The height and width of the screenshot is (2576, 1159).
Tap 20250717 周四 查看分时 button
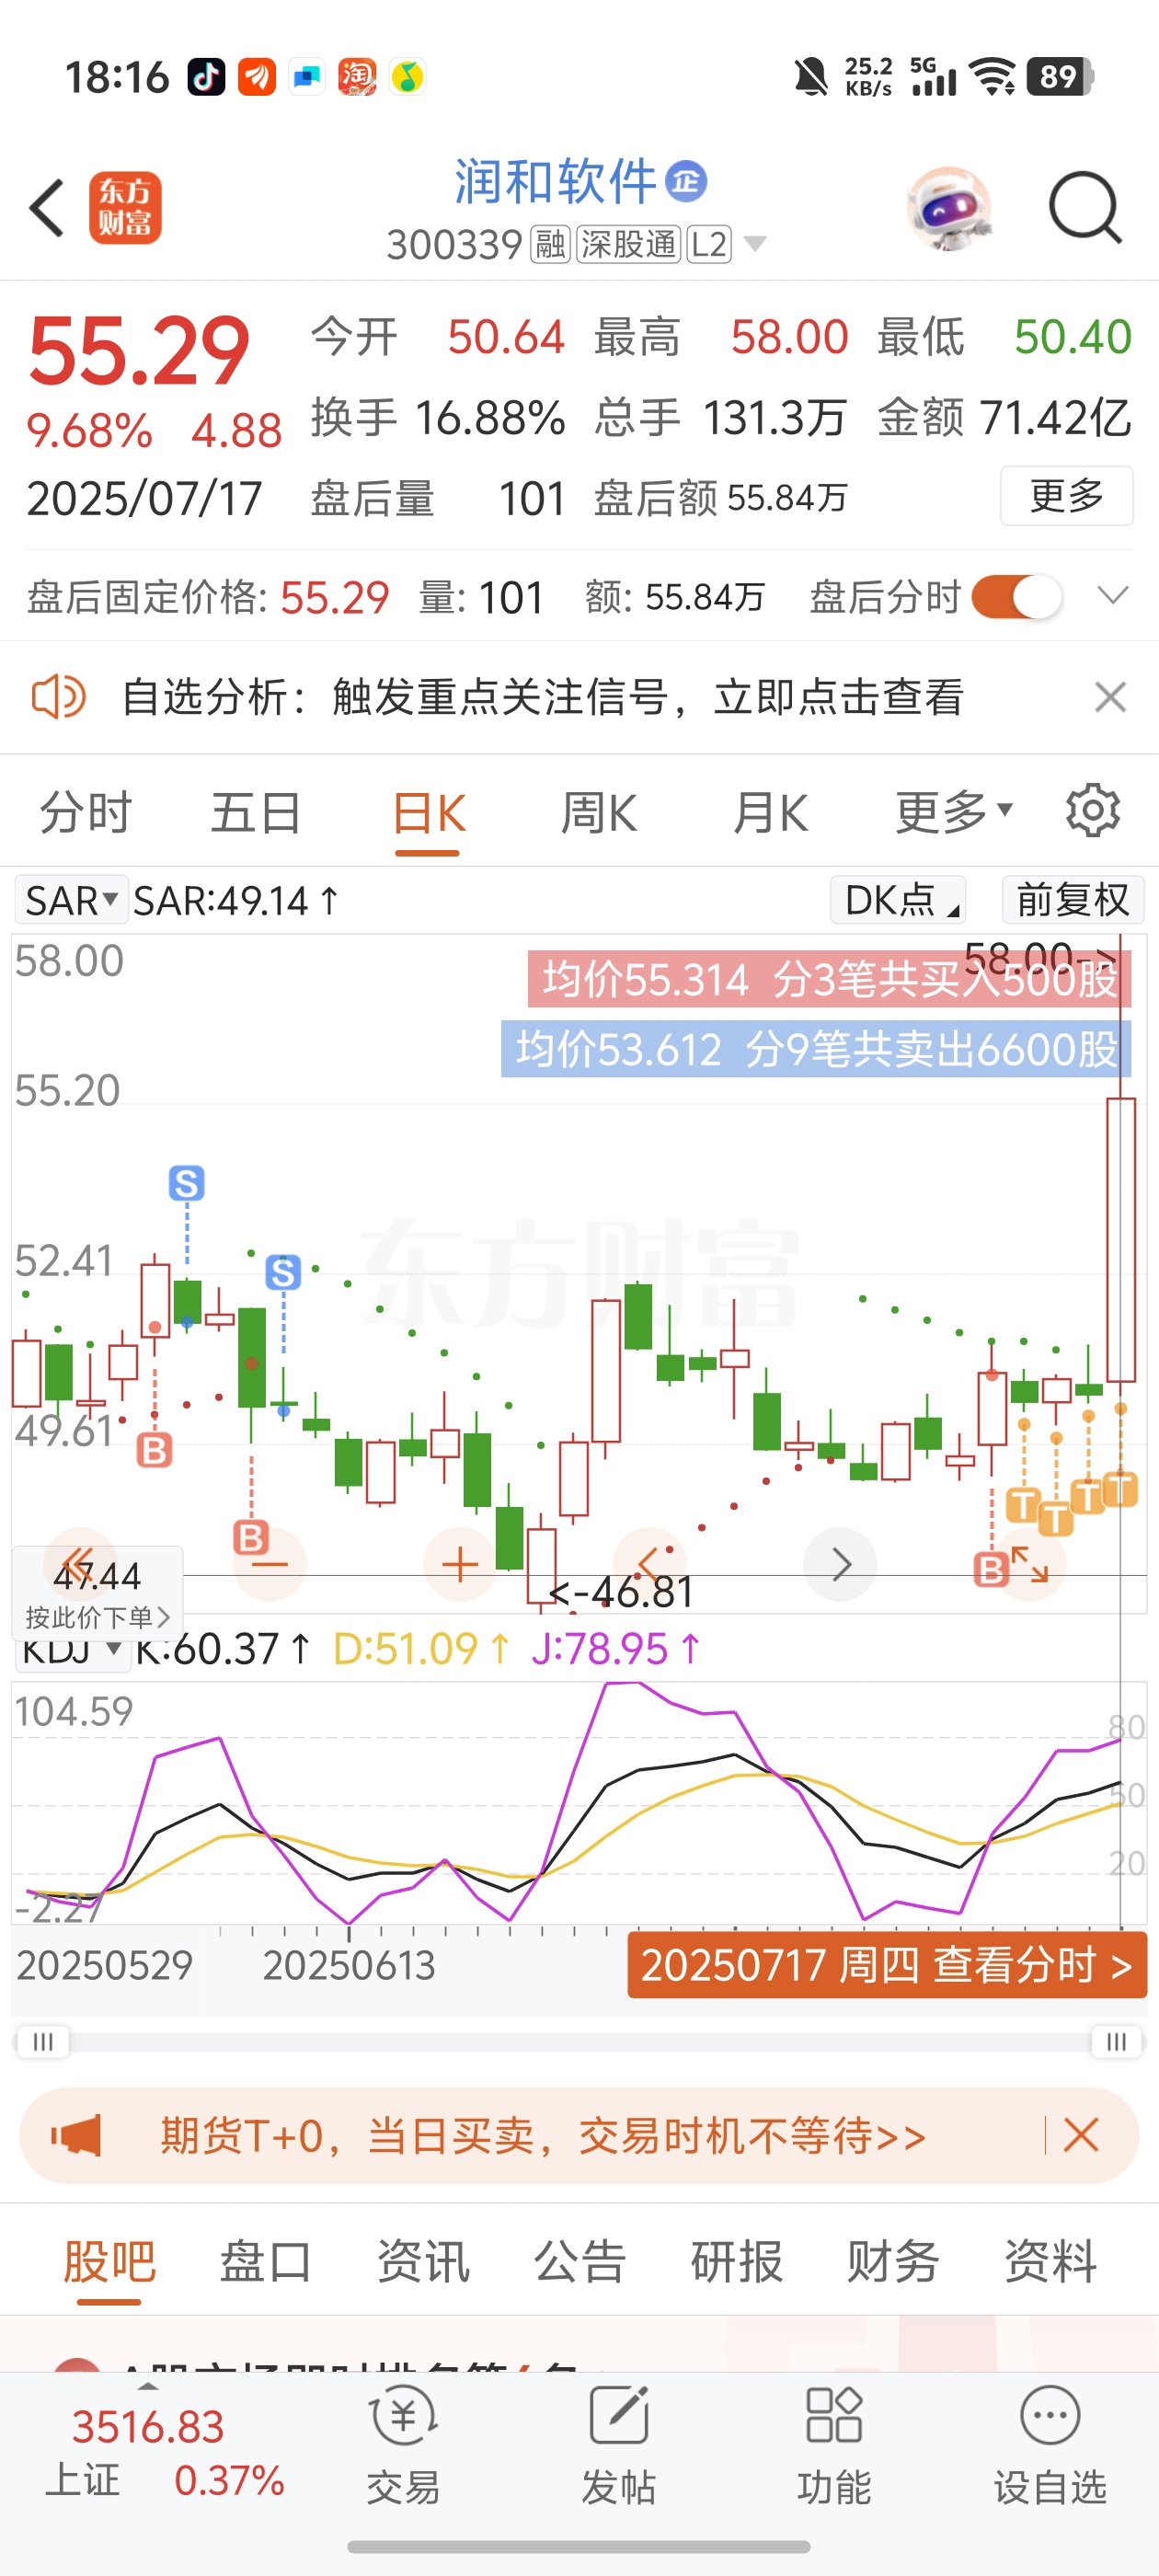coord(887,1965)
